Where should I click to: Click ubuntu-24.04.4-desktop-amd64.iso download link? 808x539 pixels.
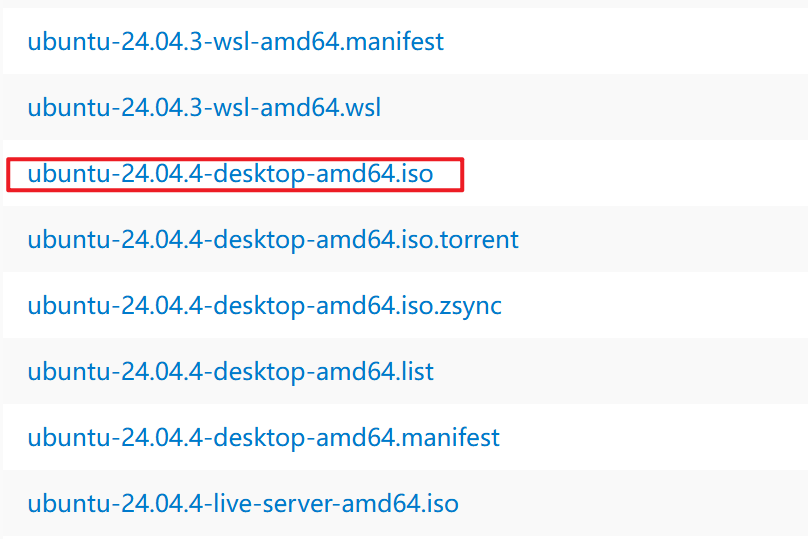[230, 174]
